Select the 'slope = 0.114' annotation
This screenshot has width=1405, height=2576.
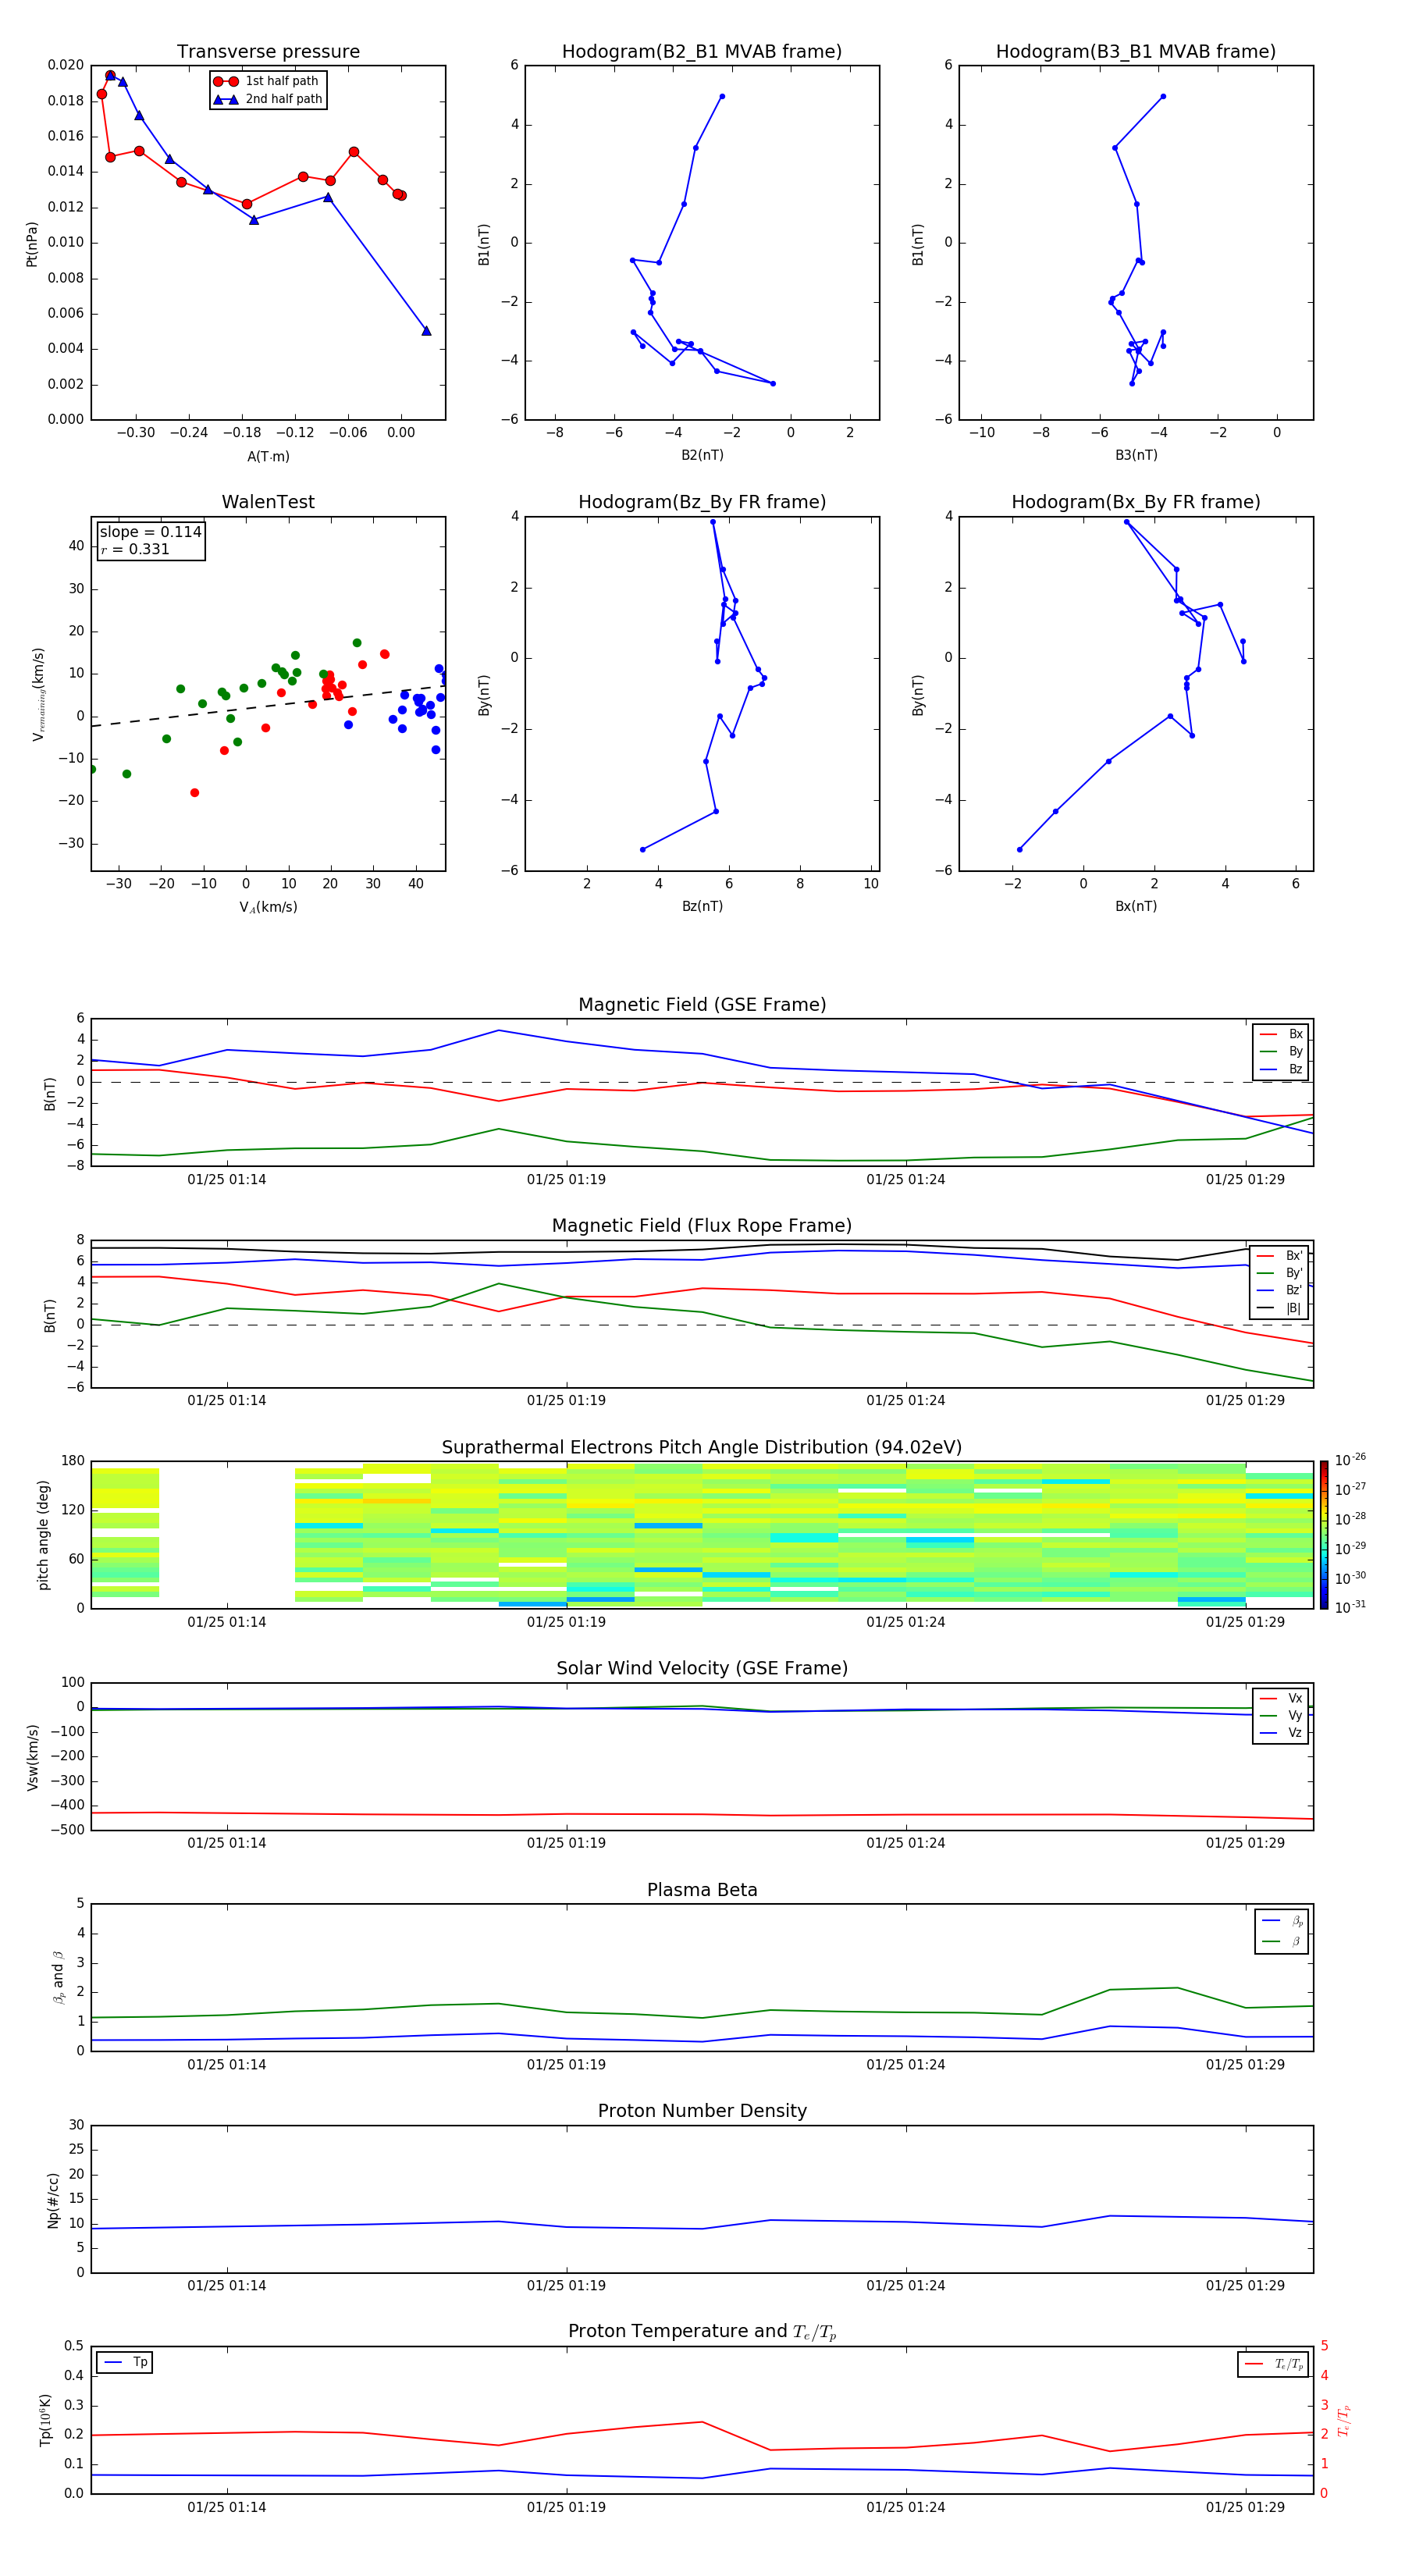coord(150,532)
